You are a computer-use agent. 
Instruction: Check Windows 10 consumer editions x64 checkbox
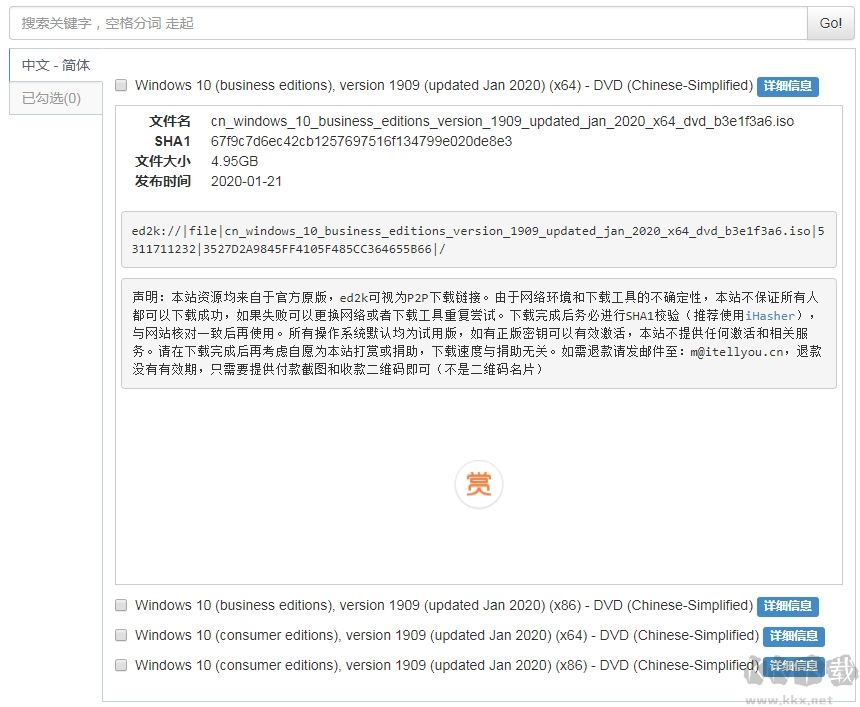tap(121, 635)
